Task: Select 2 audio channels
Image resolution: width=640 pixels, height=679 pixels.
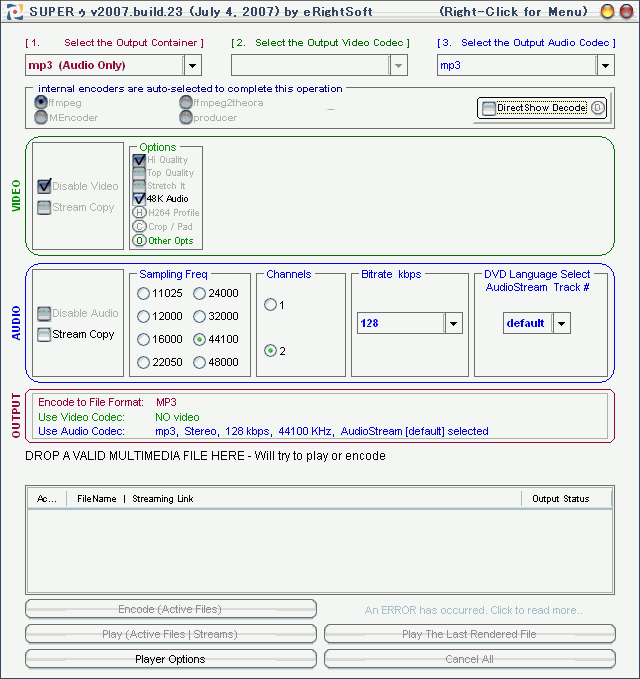Action: [x=270, y=351]
